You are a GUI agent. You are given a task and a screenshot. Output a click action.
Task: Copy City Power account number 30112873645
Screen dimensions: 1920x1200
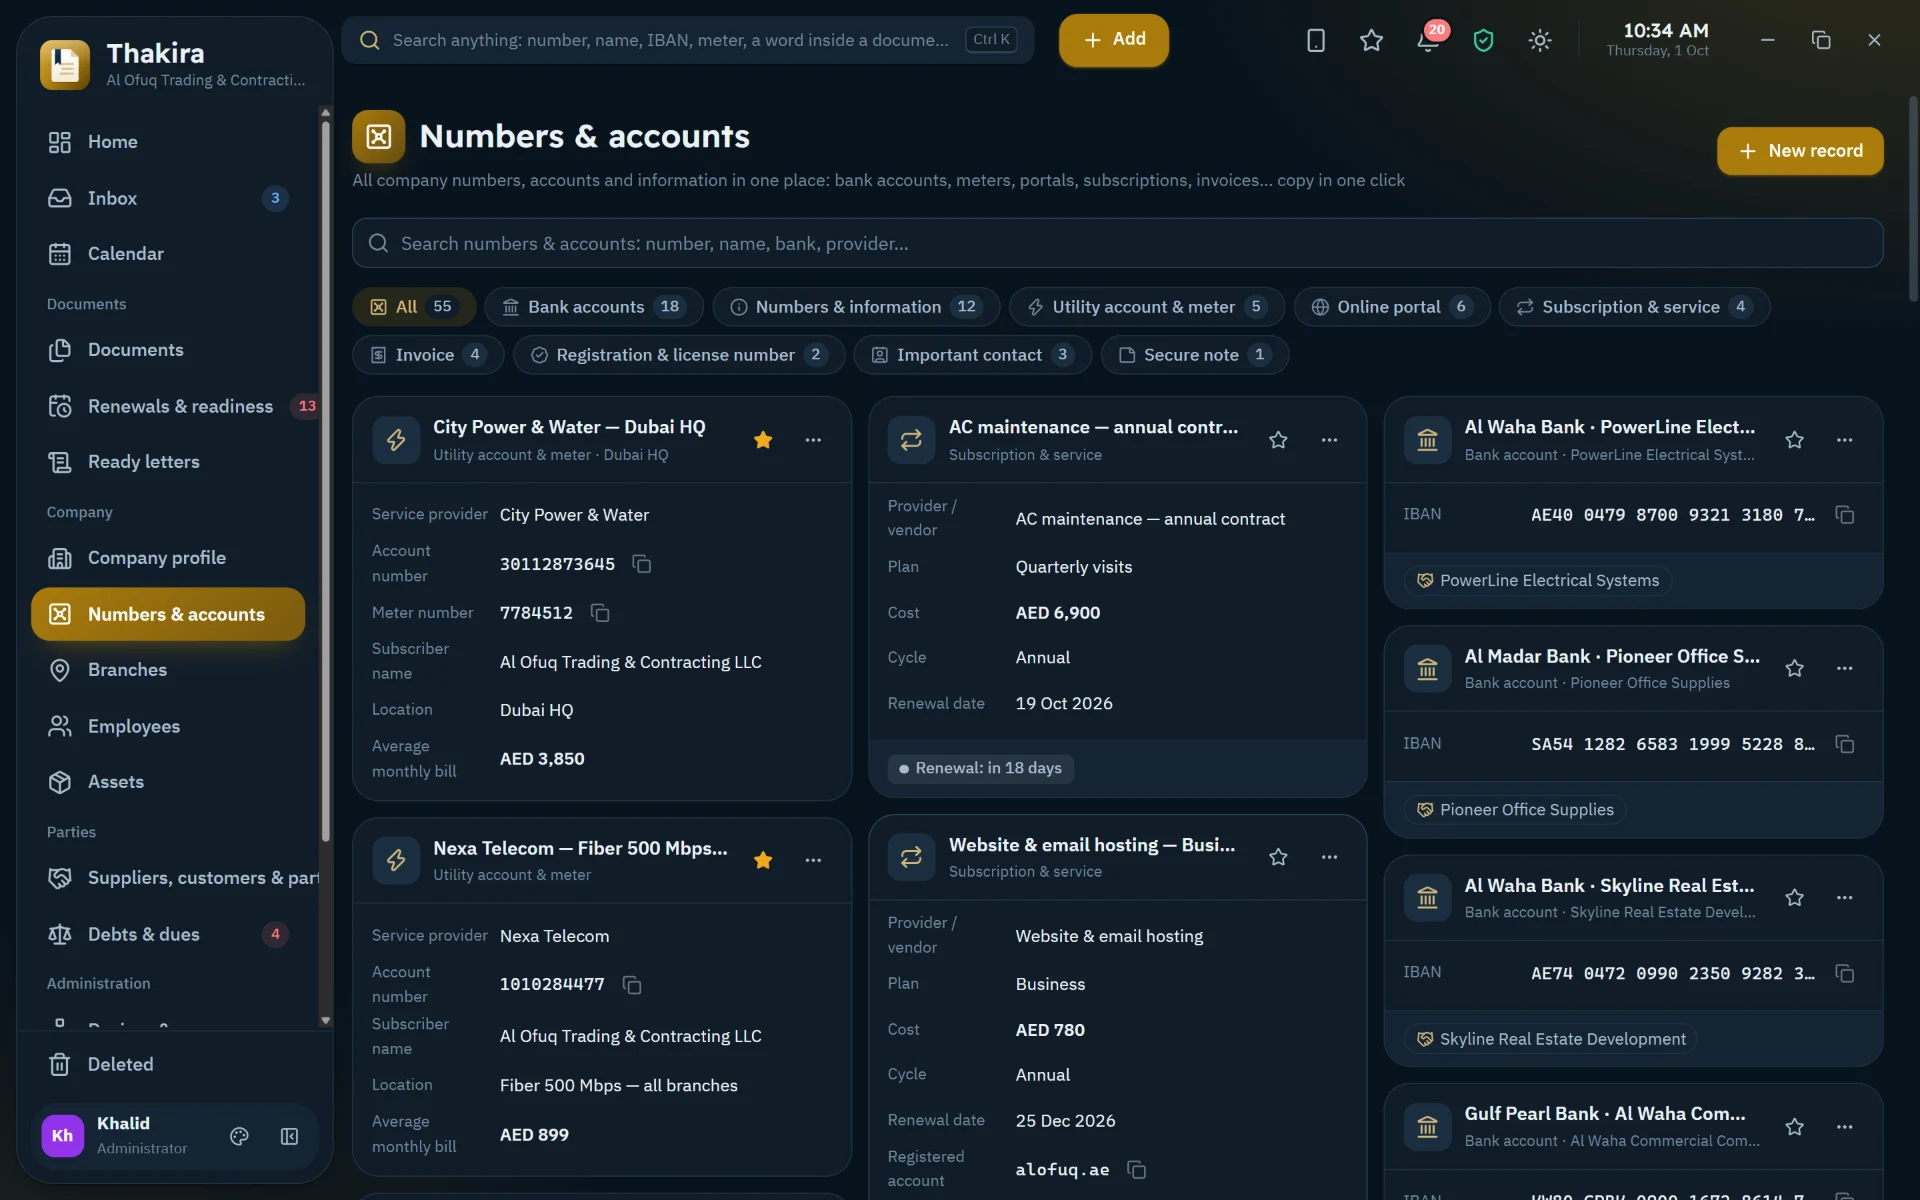coord(642,564)
